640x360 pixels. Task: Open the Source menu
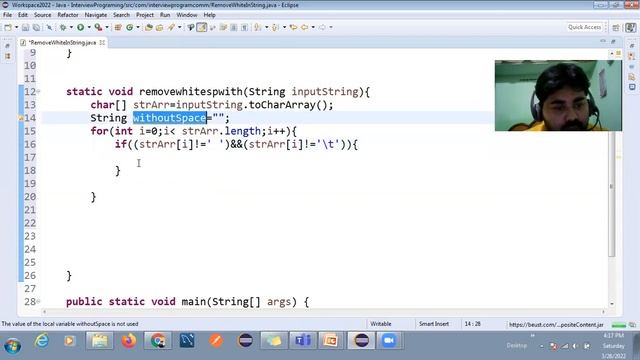42,15
